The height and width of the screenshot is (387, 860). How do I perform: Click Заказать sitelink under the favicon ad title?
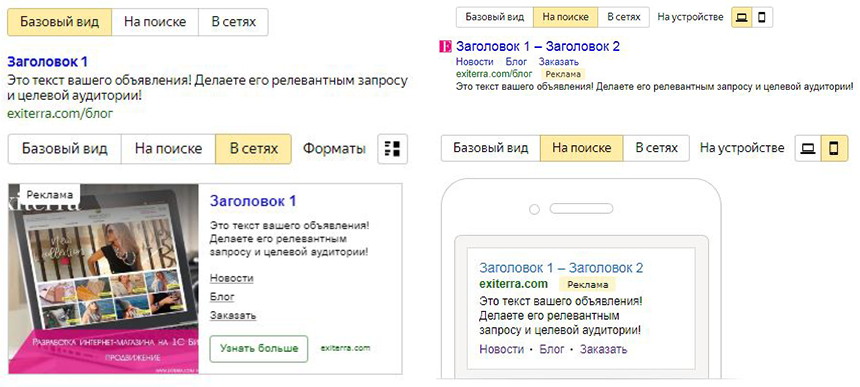(x=558, y=62)
